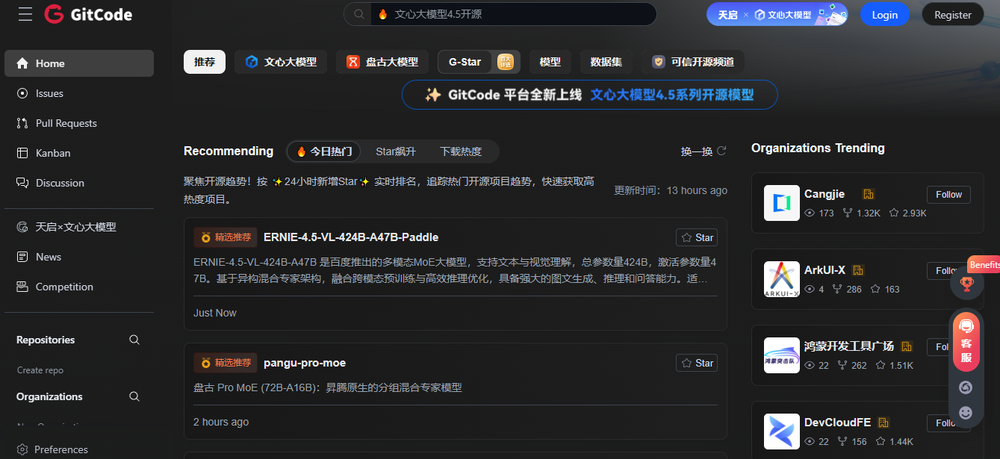This screenshot has width=1000, height=459.
Task: Open the Cangjie organization name
Action: [x=825, y=194]
